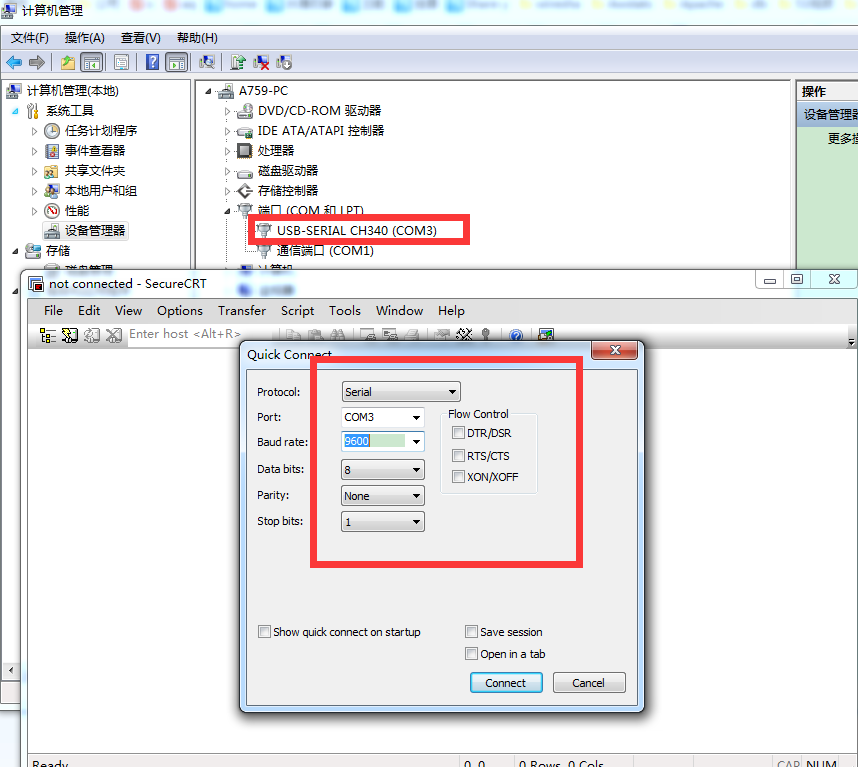Click SecureCRT SecureFX toolbar icon

tap(546, 334)
